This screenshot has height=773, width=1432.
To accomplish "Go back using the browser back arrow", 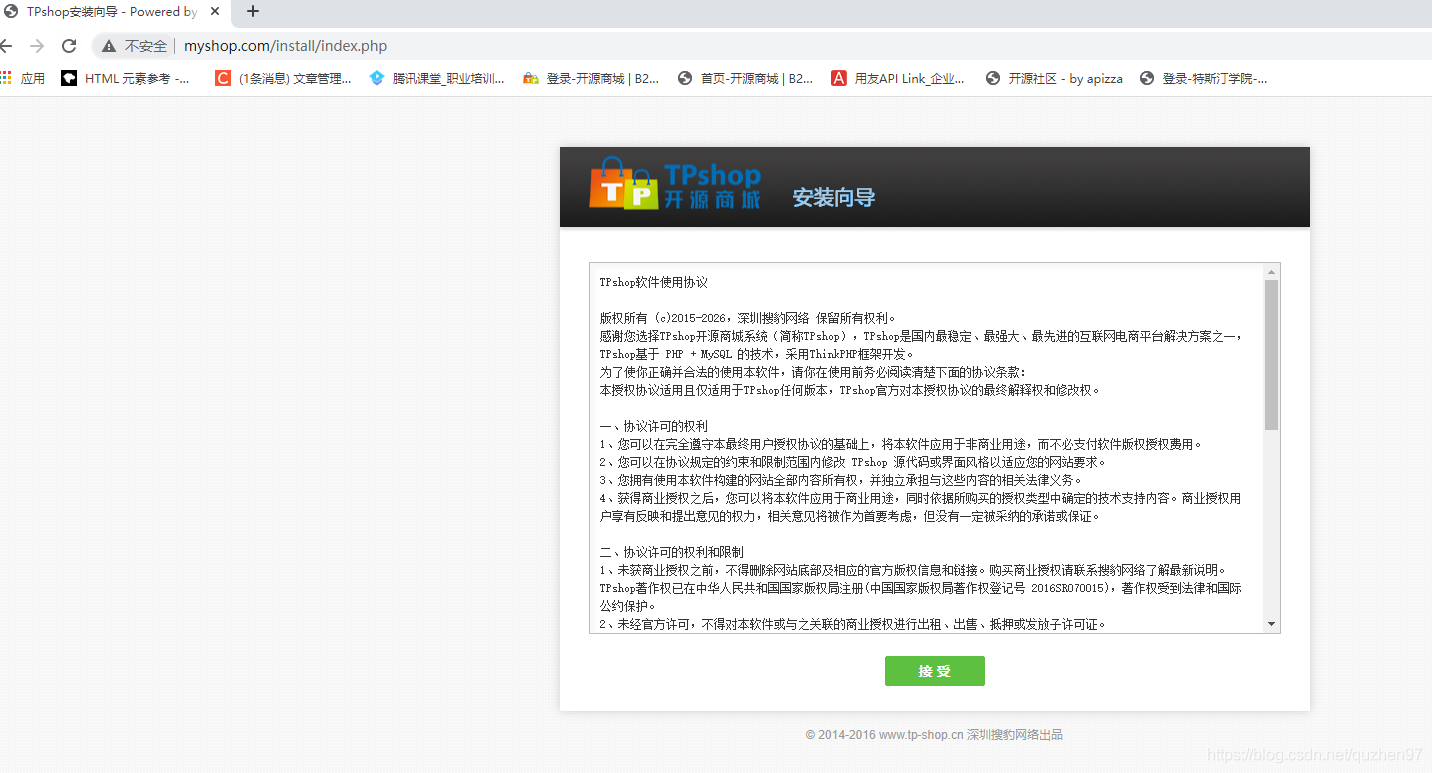I will [x=6, y=46].
